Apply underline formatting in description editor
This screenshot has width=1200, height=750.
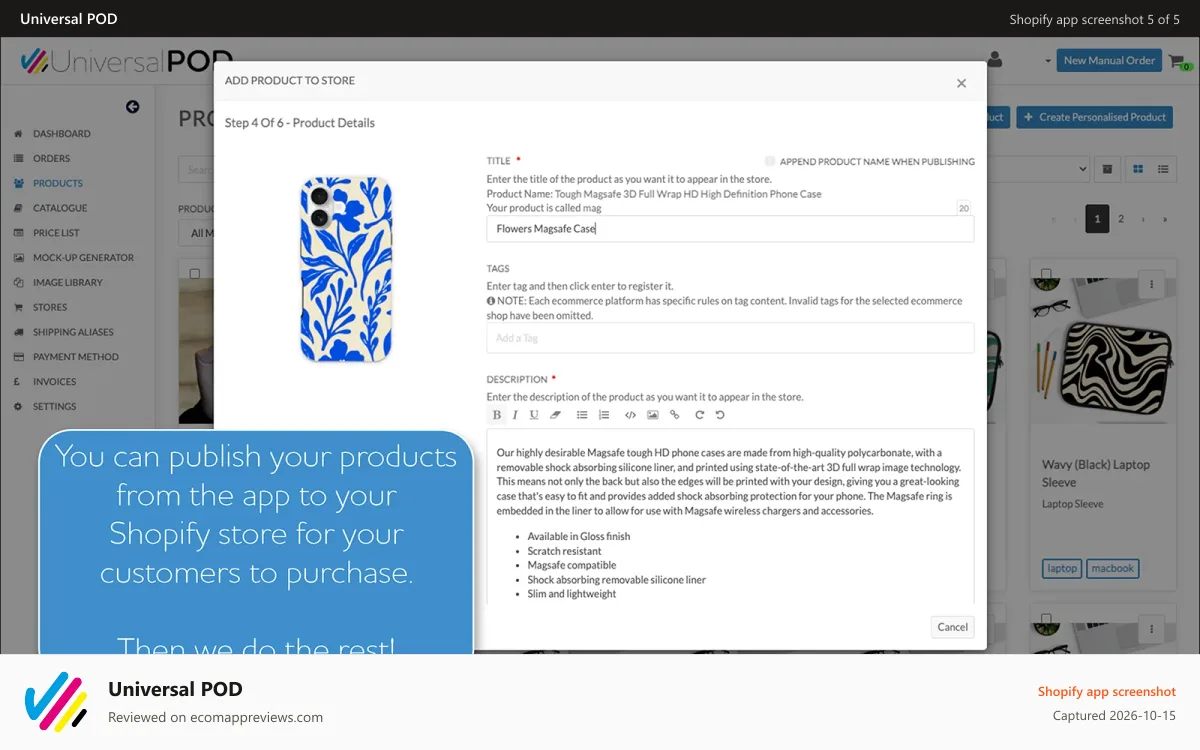tap(534, 415)
